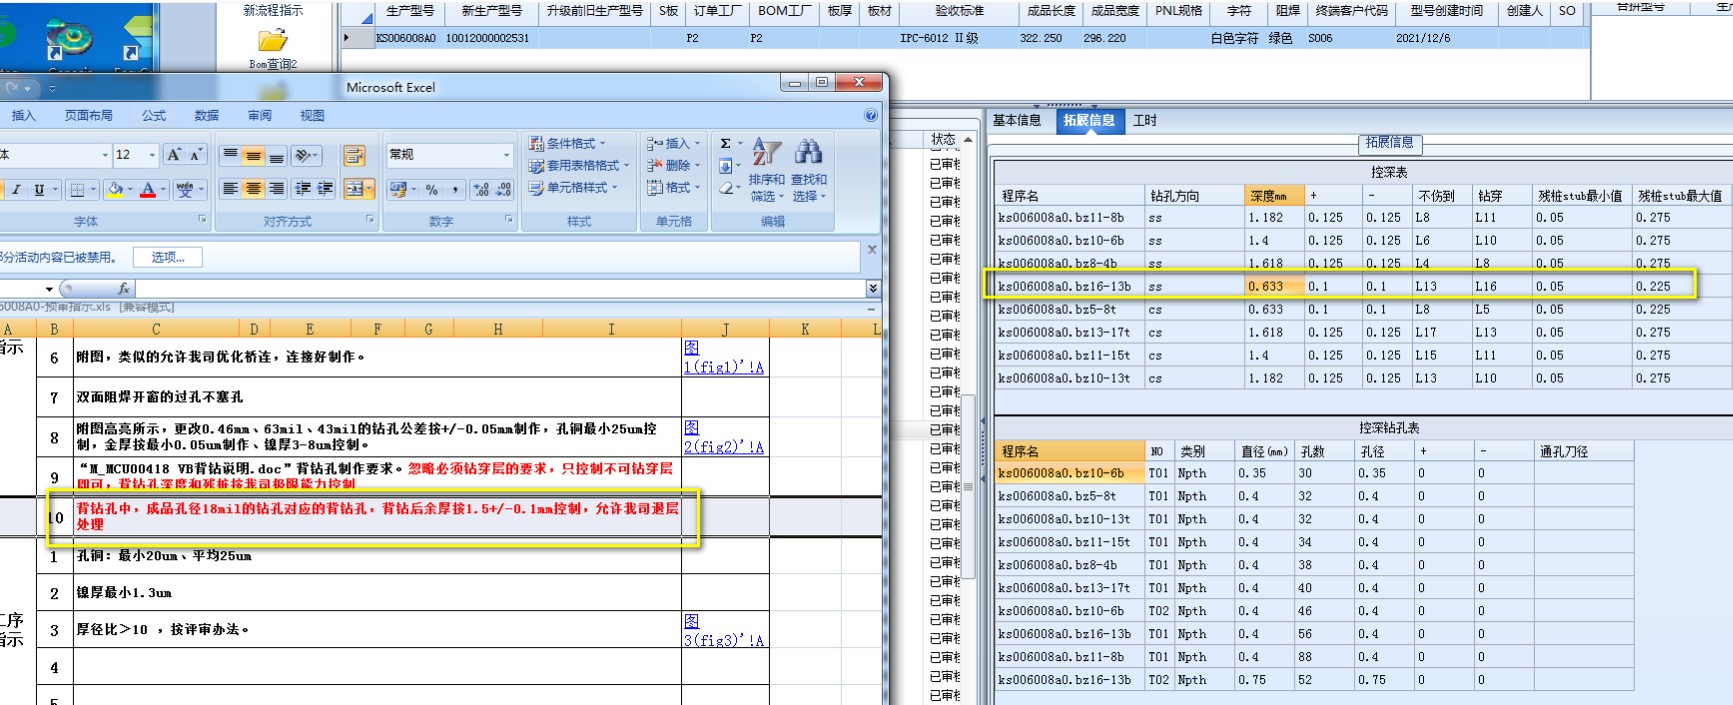Screen dimensions: 1733x705
Task: Apply percent style to cells
Action: point(432,189)
